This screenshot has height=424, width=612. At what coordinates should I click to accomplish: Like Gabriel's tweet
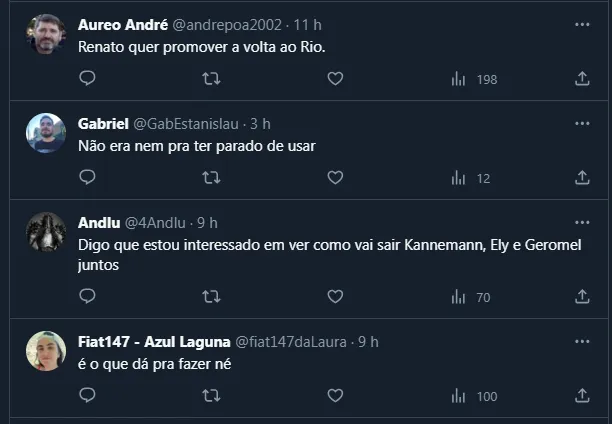(x=335, y=178)
